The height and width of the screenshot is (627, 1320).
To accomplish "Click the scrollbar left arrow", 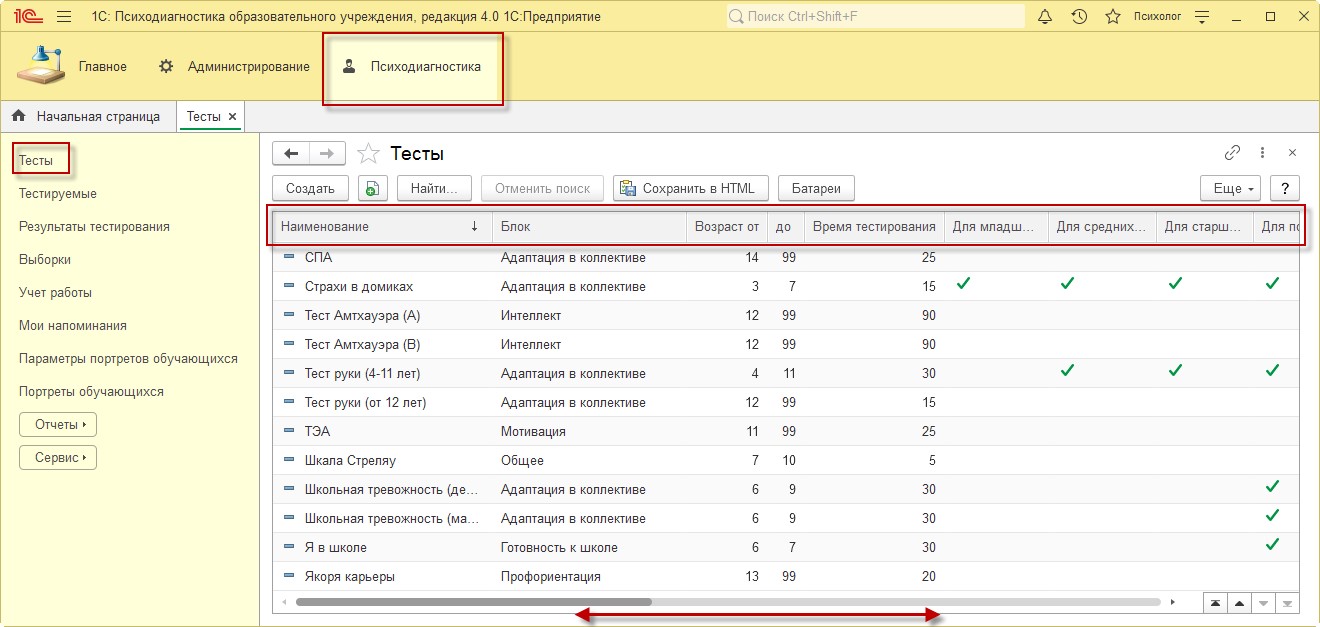I will [x=285, y=602].
